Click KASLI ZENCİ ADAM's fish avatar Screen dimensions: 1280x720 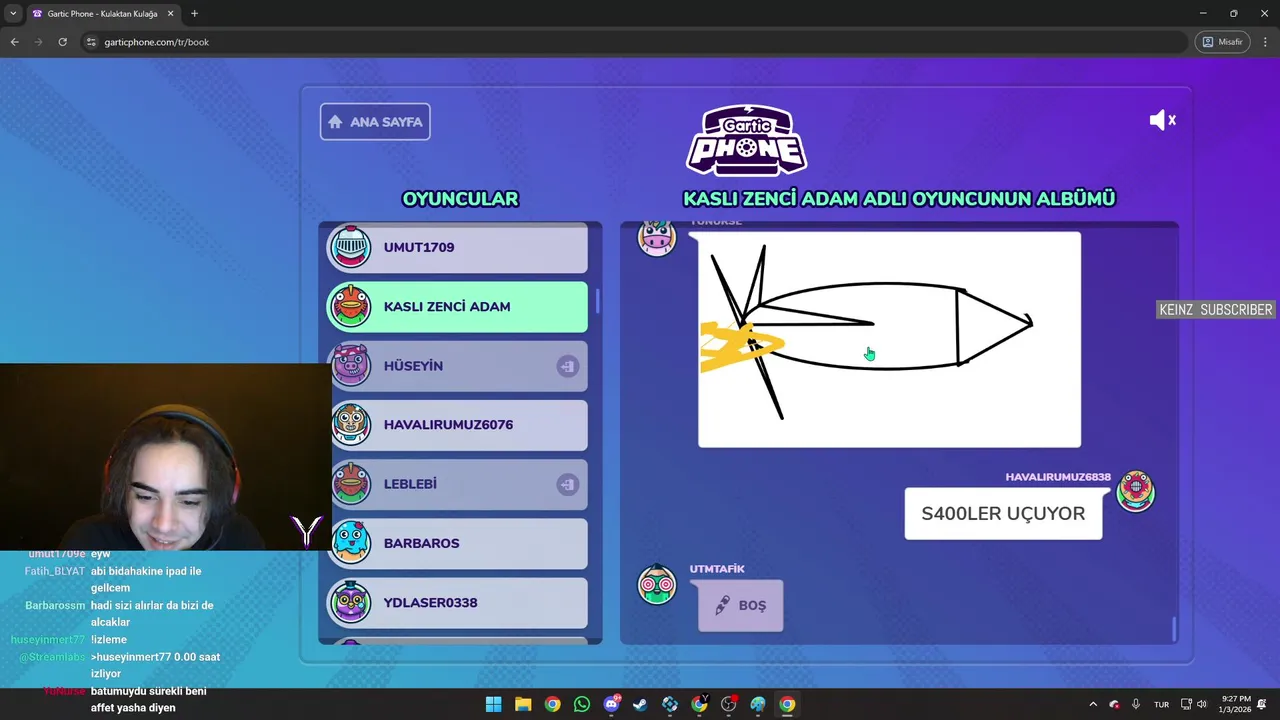(351, 306)
